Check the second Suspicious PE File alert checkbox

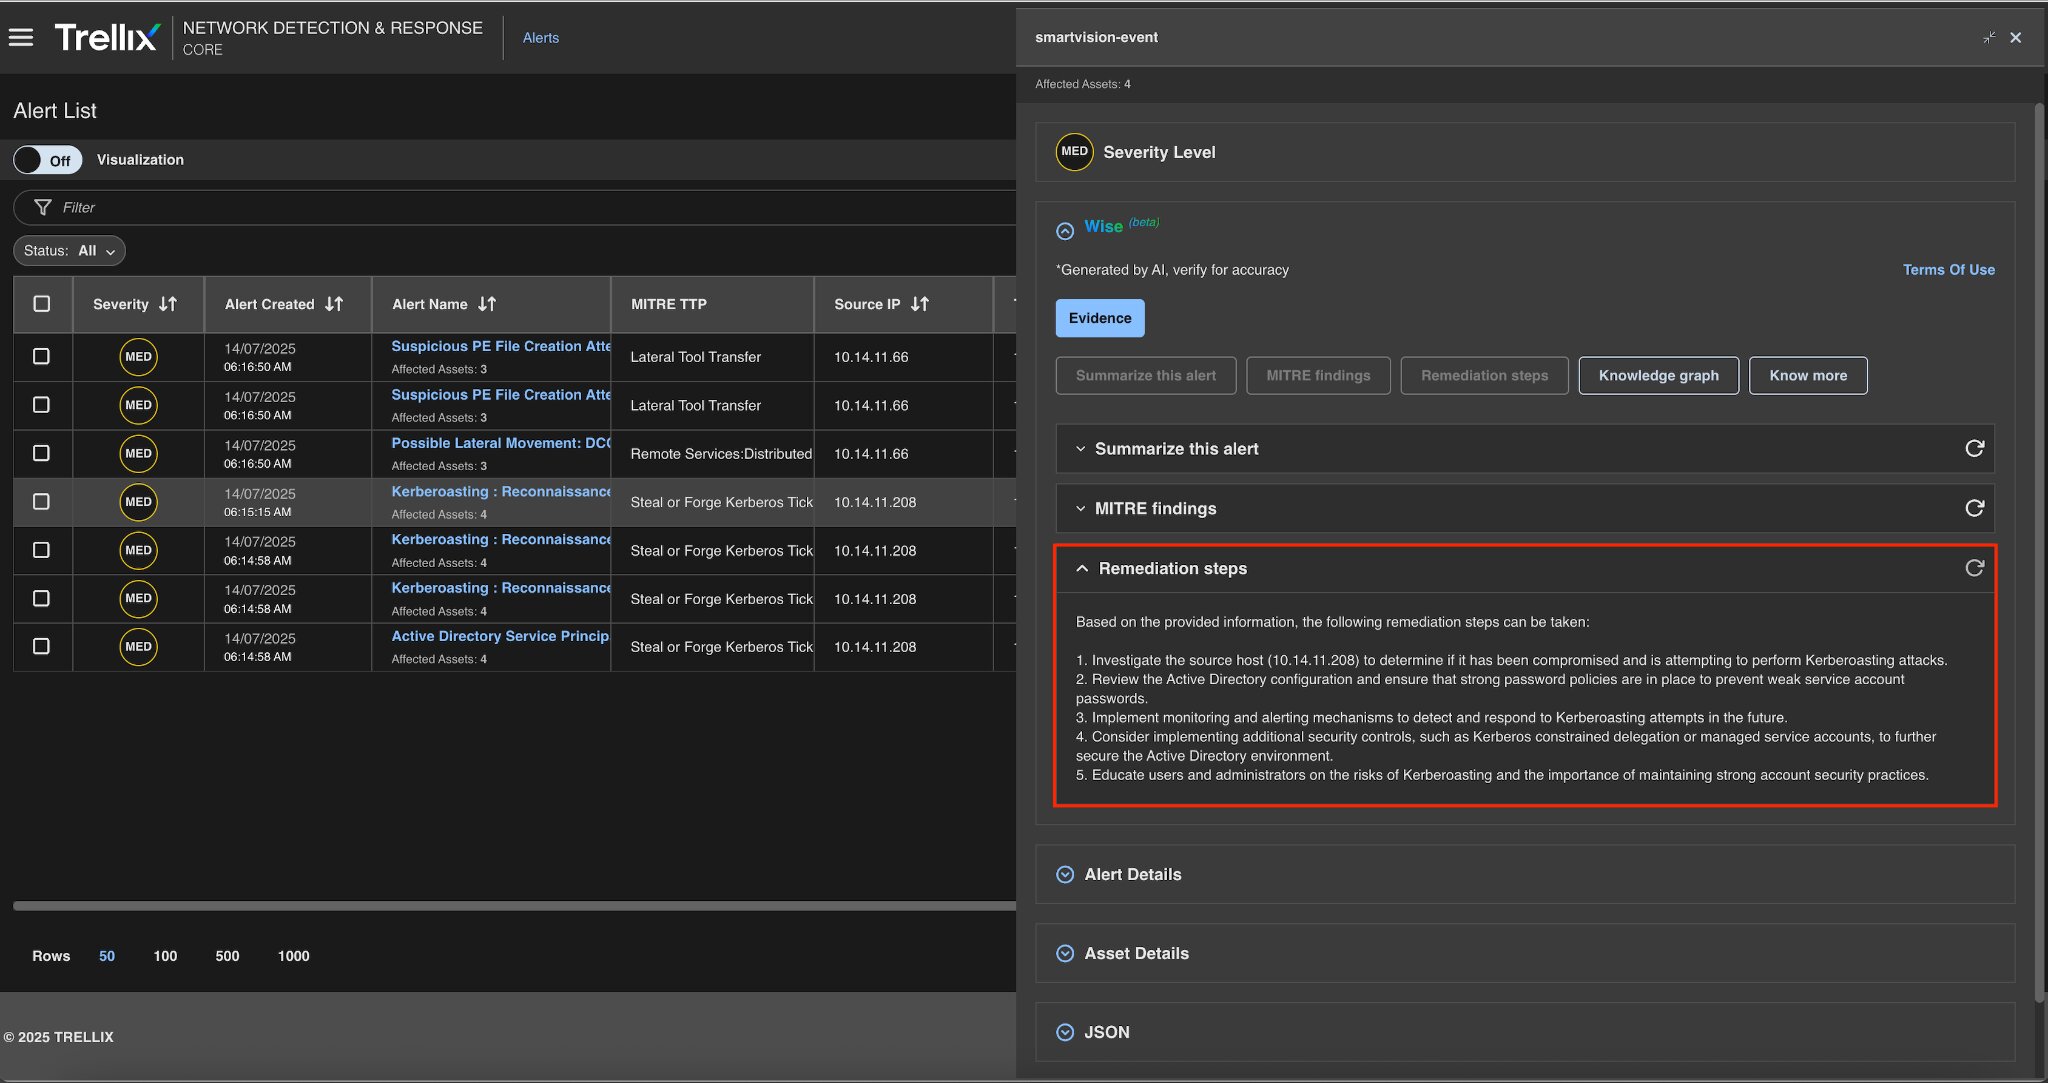click(x=41, y=405)
